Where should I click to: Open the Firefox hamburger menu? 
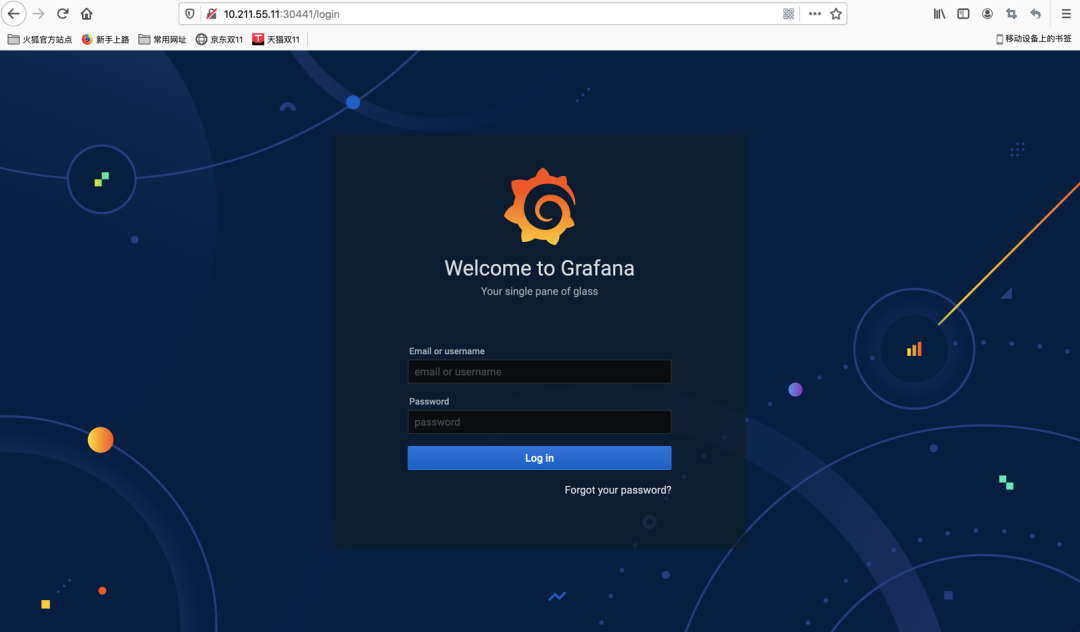(x=1066, y=14)
